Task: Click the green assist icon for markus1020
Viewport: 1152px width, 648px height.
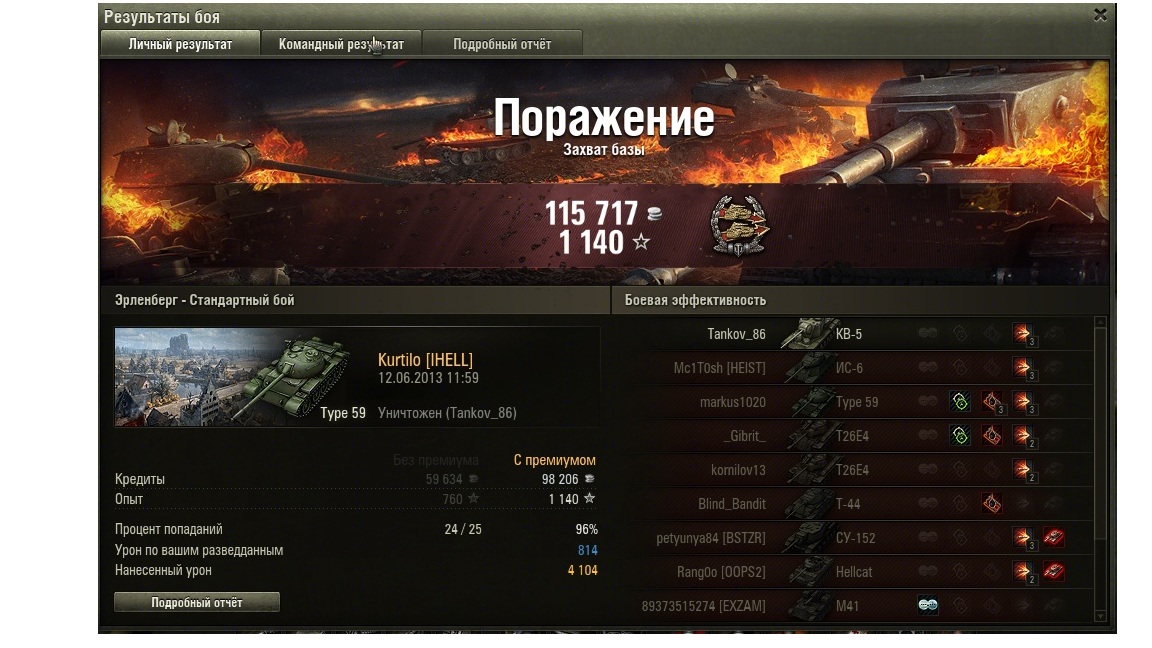Action: click(960, 402)
